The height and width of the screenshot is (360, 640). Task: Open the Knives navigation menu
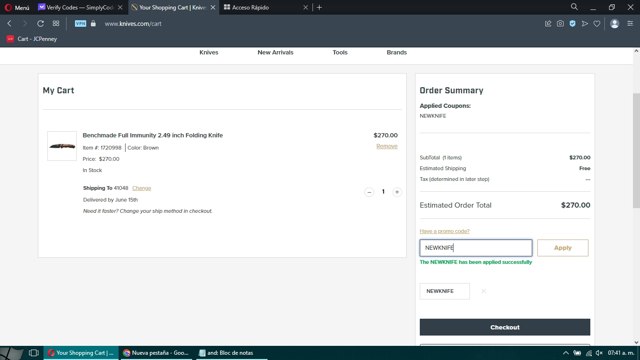coord(209,53)
